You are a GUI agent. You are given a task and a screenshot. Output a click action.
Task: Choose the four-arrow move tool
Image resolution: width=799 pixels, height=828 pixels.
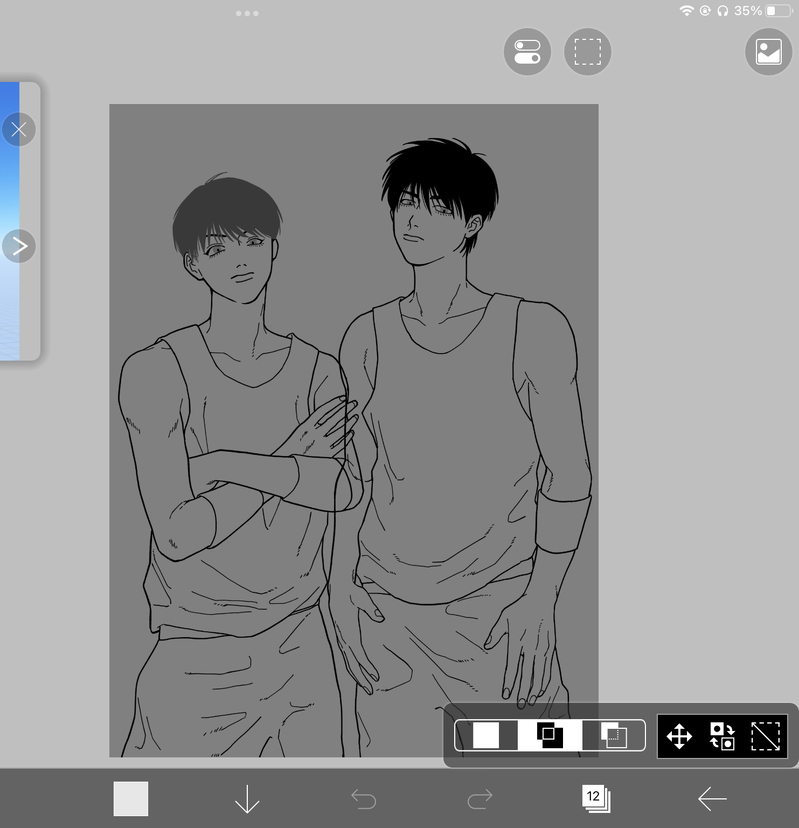[679, 736]
